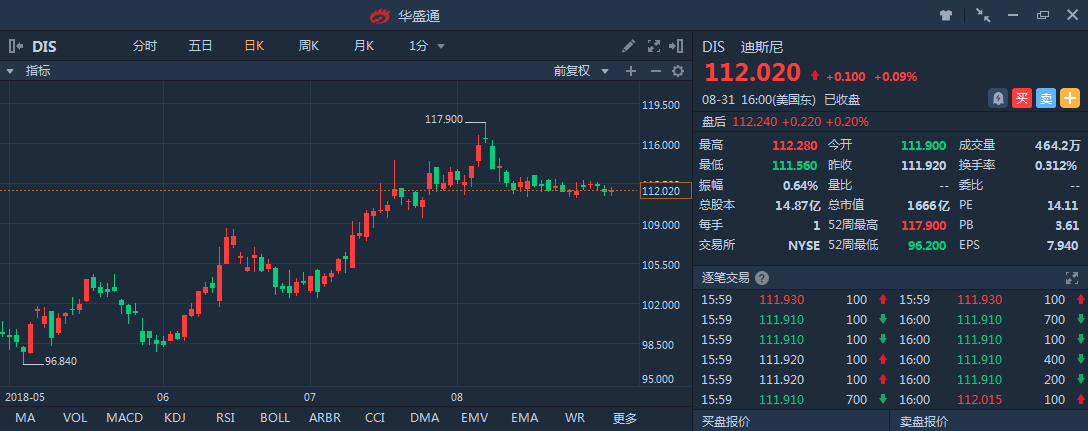Click the 96.840 low price label on chart
Image resolution: width=1088 pixels, height=431 pixels.
(x=61, y=361)
